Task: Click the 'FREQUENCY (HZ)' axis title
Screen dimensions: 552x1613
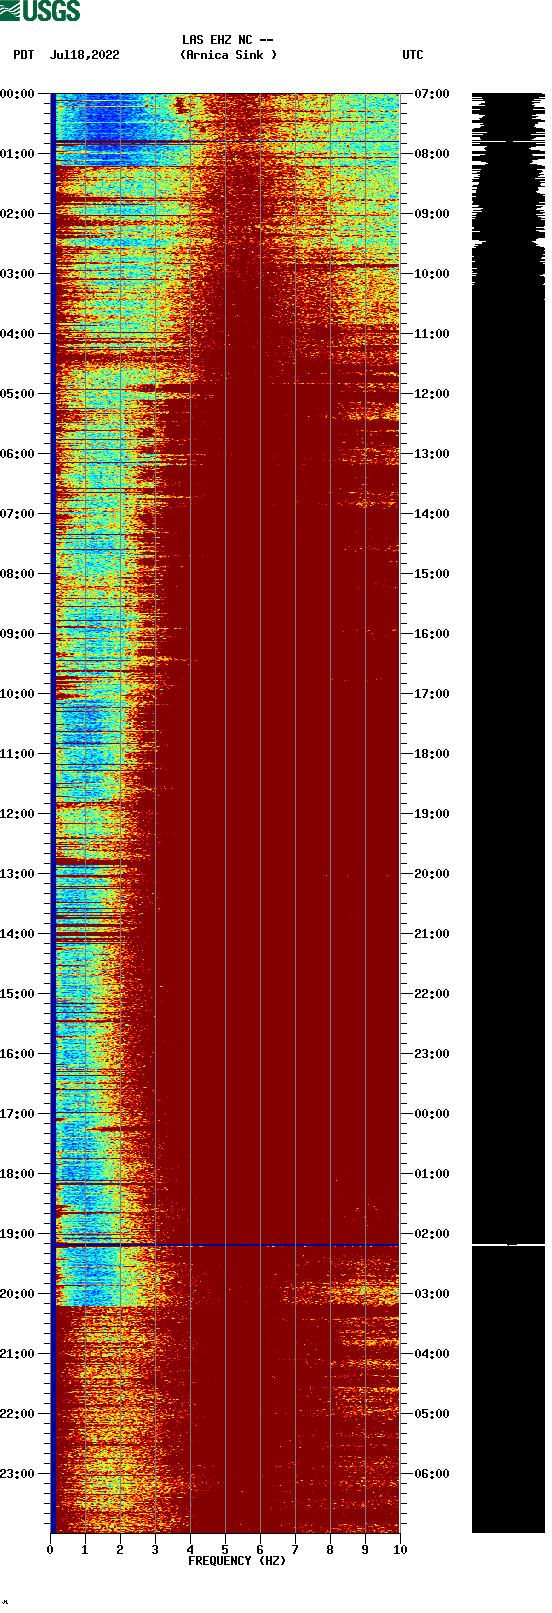Action: [237, 1561]
